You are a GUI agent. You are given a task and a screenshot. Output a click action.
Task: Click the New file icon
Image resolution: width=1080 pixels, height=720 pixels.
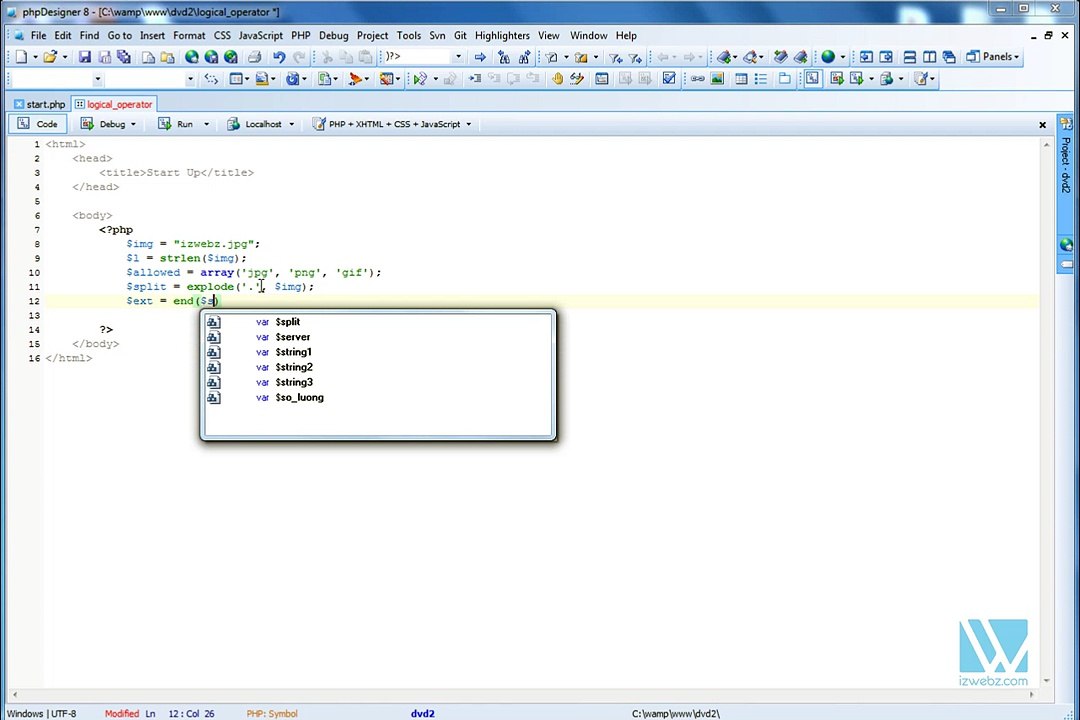click(x=21, y=57)
